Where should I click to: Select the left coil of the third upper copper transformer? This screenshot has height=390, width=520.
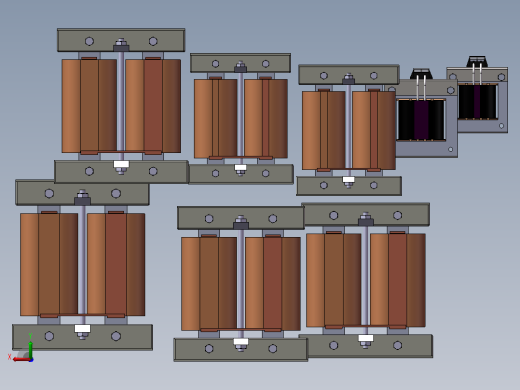324,130
